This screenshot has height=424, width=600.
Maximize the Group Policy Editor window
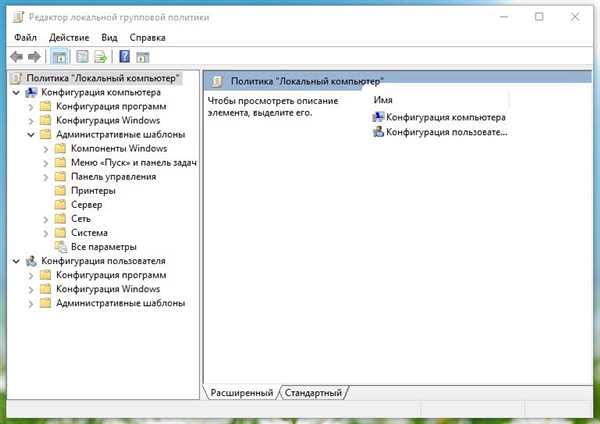point(539,17)
